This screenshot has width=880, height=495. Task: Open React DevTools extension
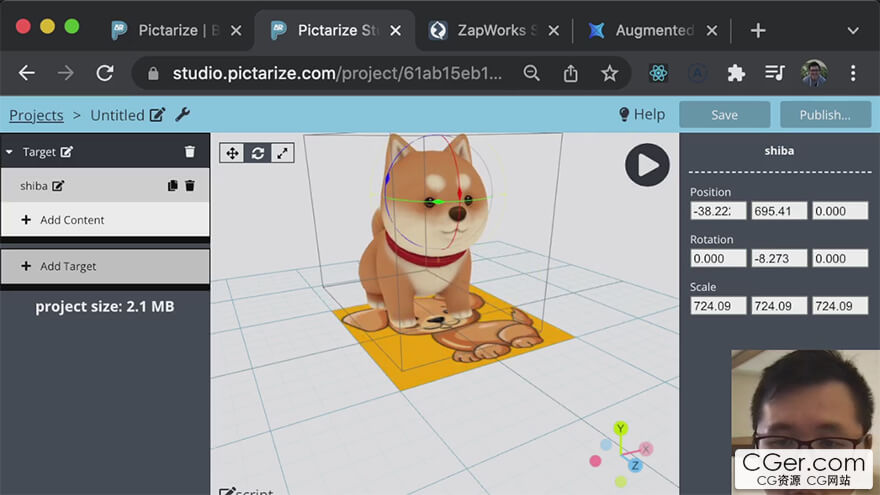(x=658, y=73)
